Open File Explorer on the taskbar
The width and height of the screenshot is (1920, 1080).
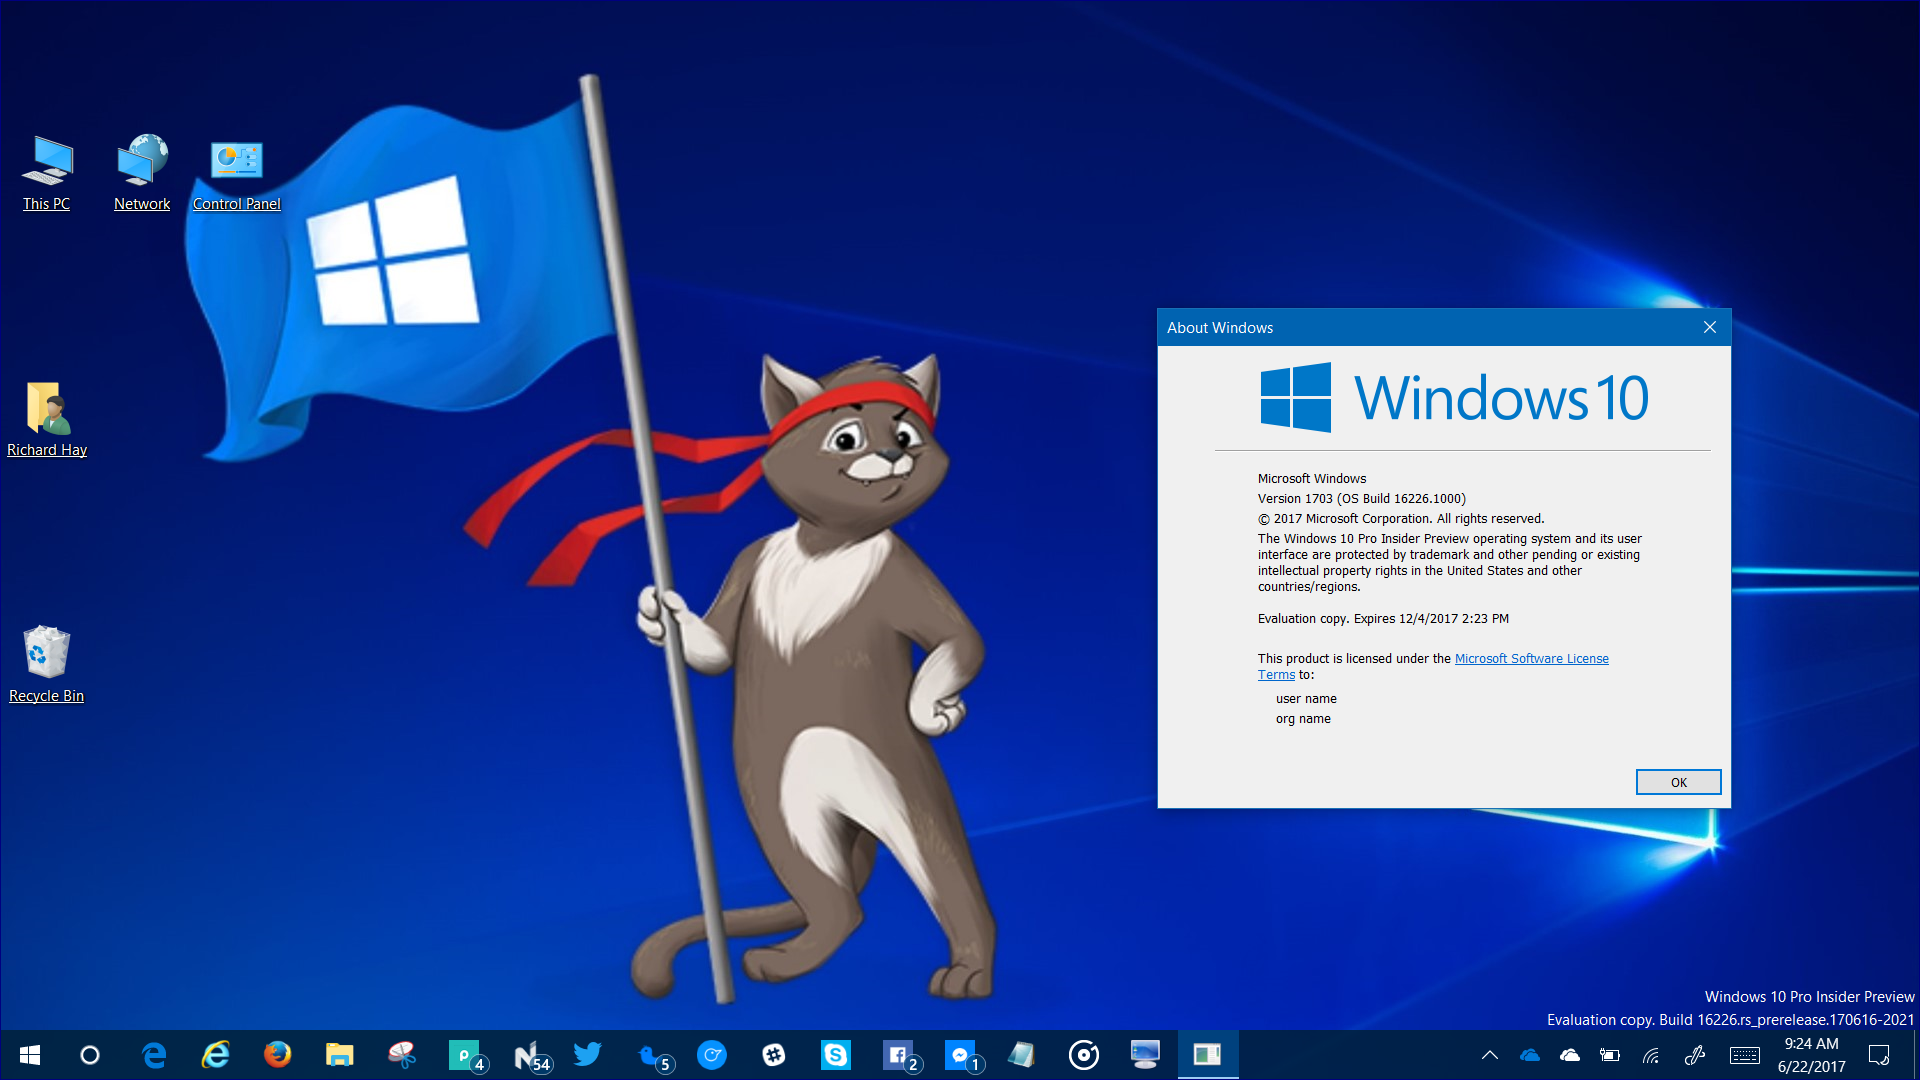click(339, 1055)
